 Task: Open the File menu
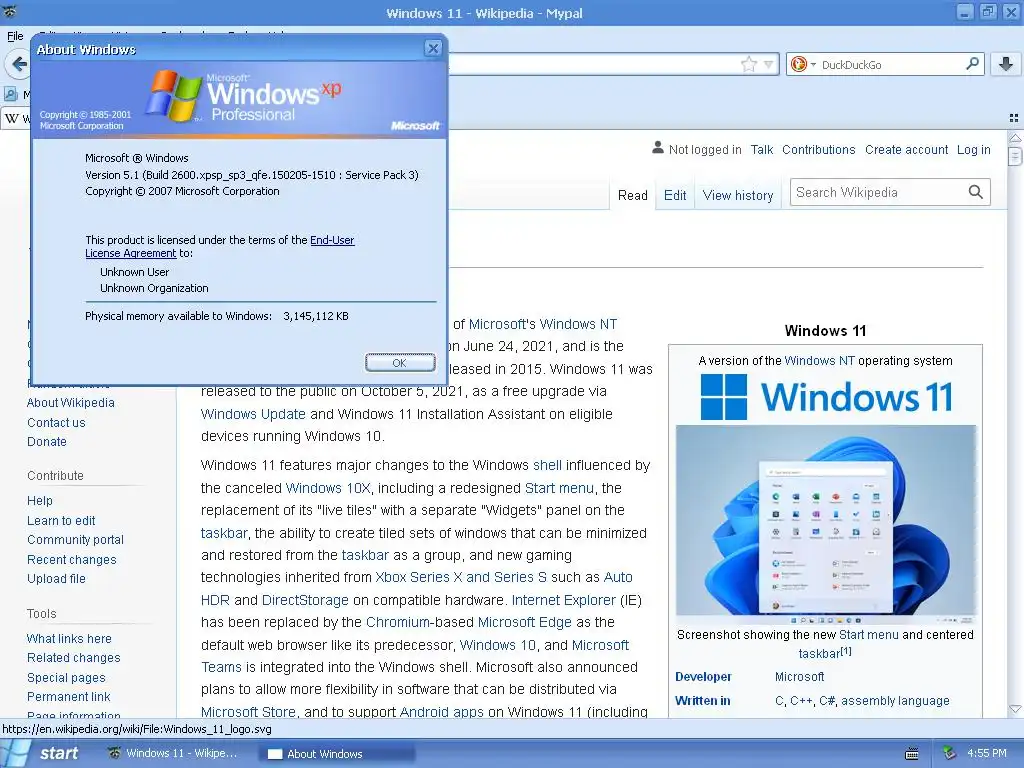(15, 36)
